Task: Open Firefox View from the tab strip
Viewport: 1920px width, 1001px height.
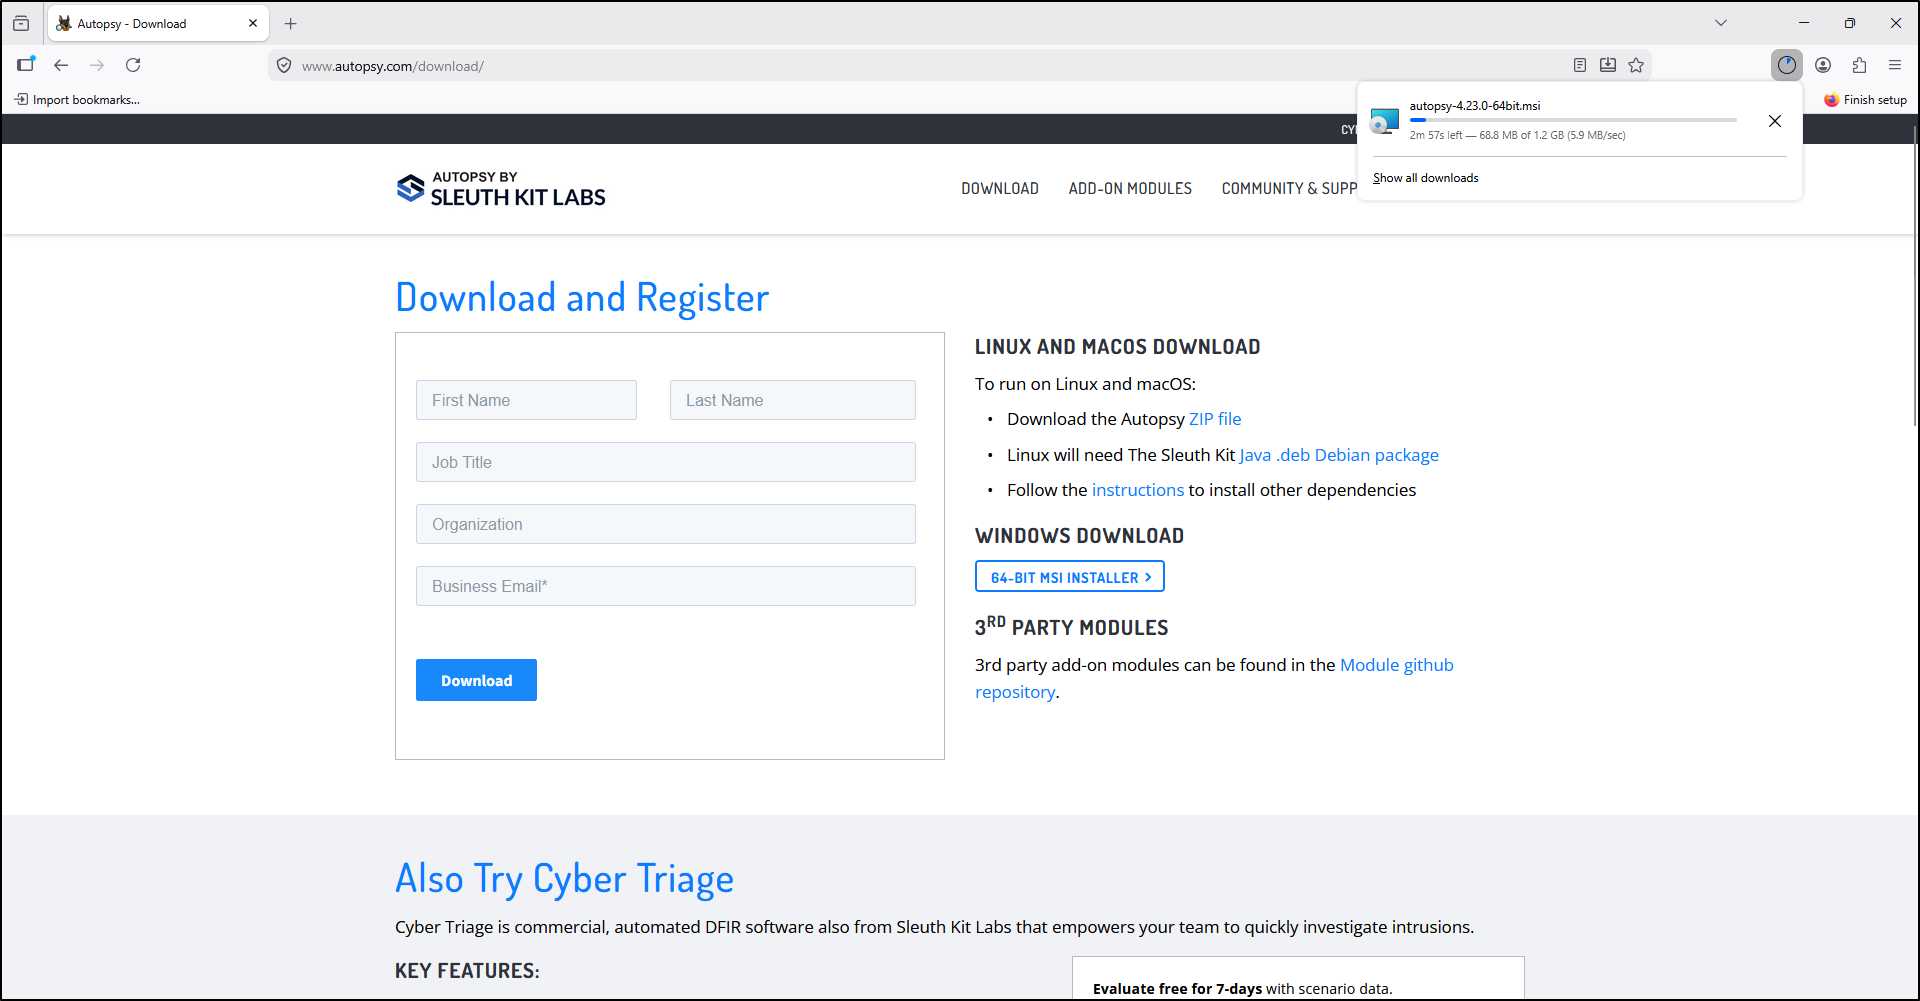Action: pyautogui.click(x=21, y=23)
